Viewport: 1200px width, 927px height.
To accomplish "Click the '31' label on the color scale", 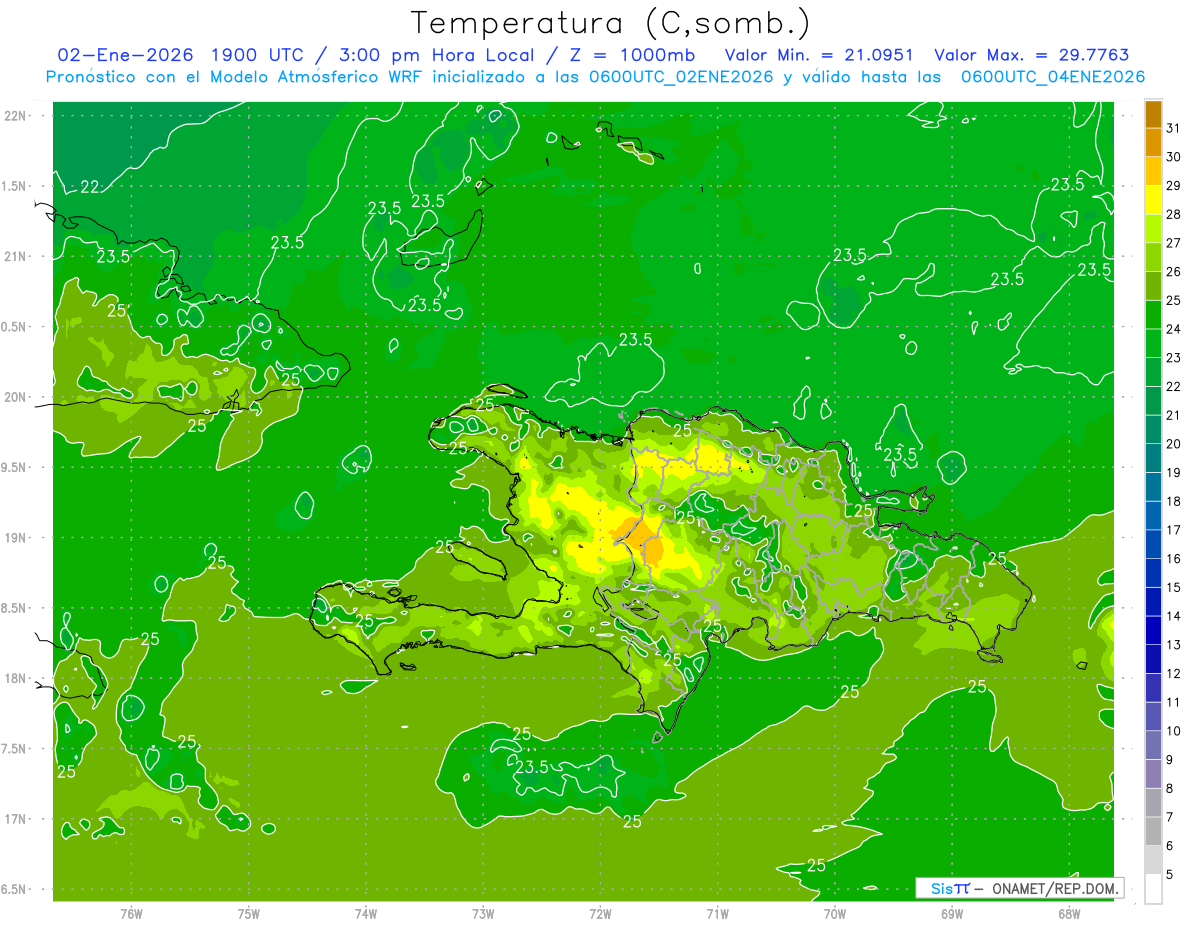I will click(x=1173, y=128).
